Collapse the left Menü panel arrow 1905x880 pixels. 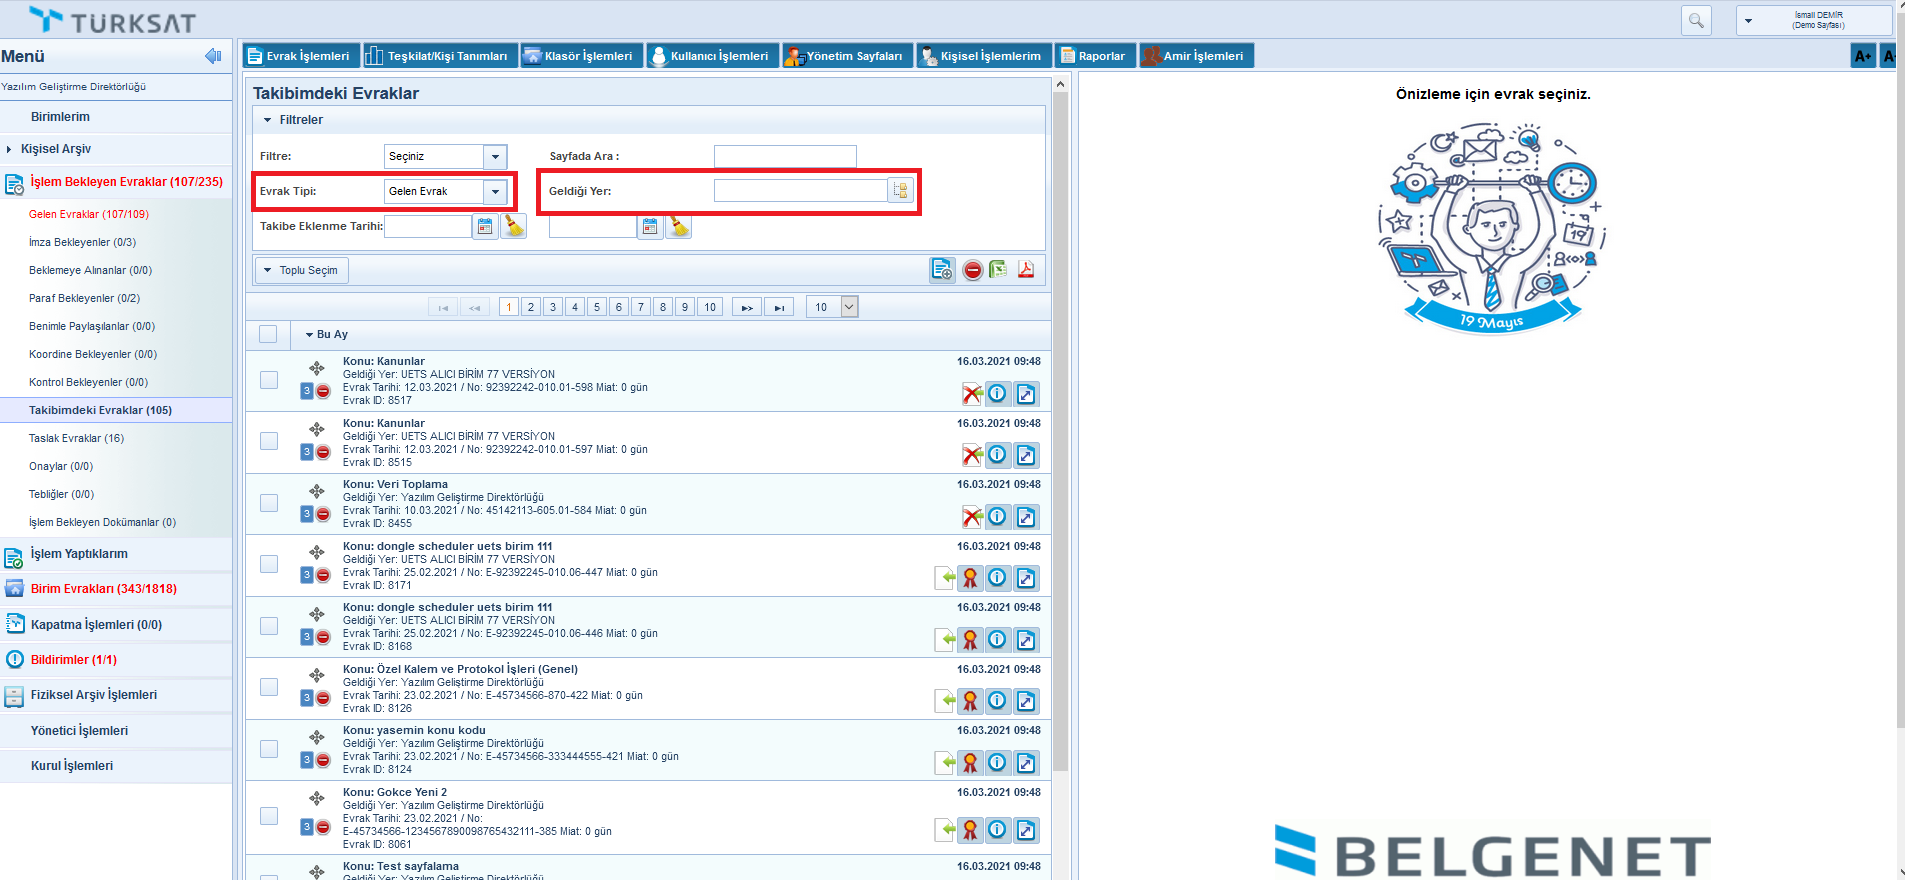coord(213,56)
